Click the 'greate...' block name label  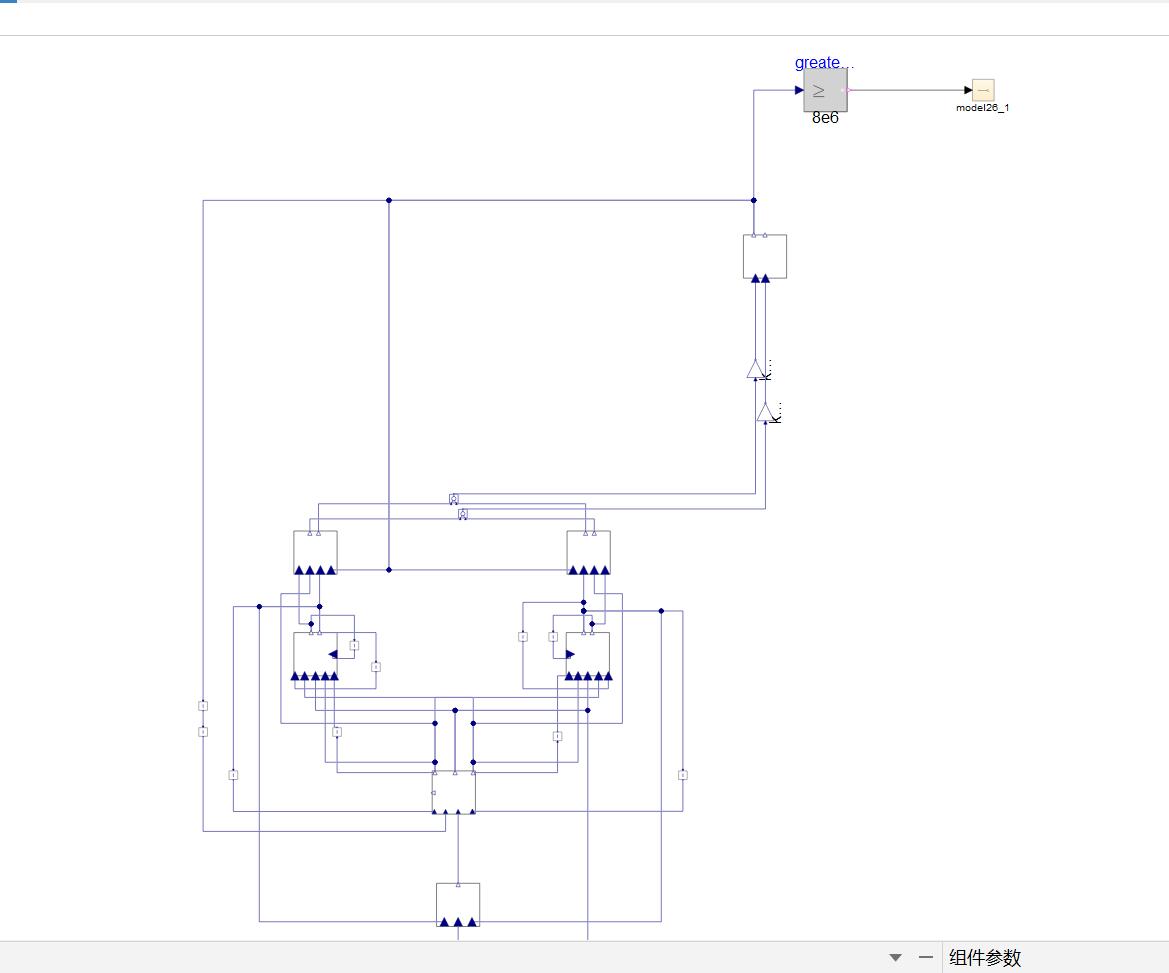pyautogui.click(x=824, y=62)
